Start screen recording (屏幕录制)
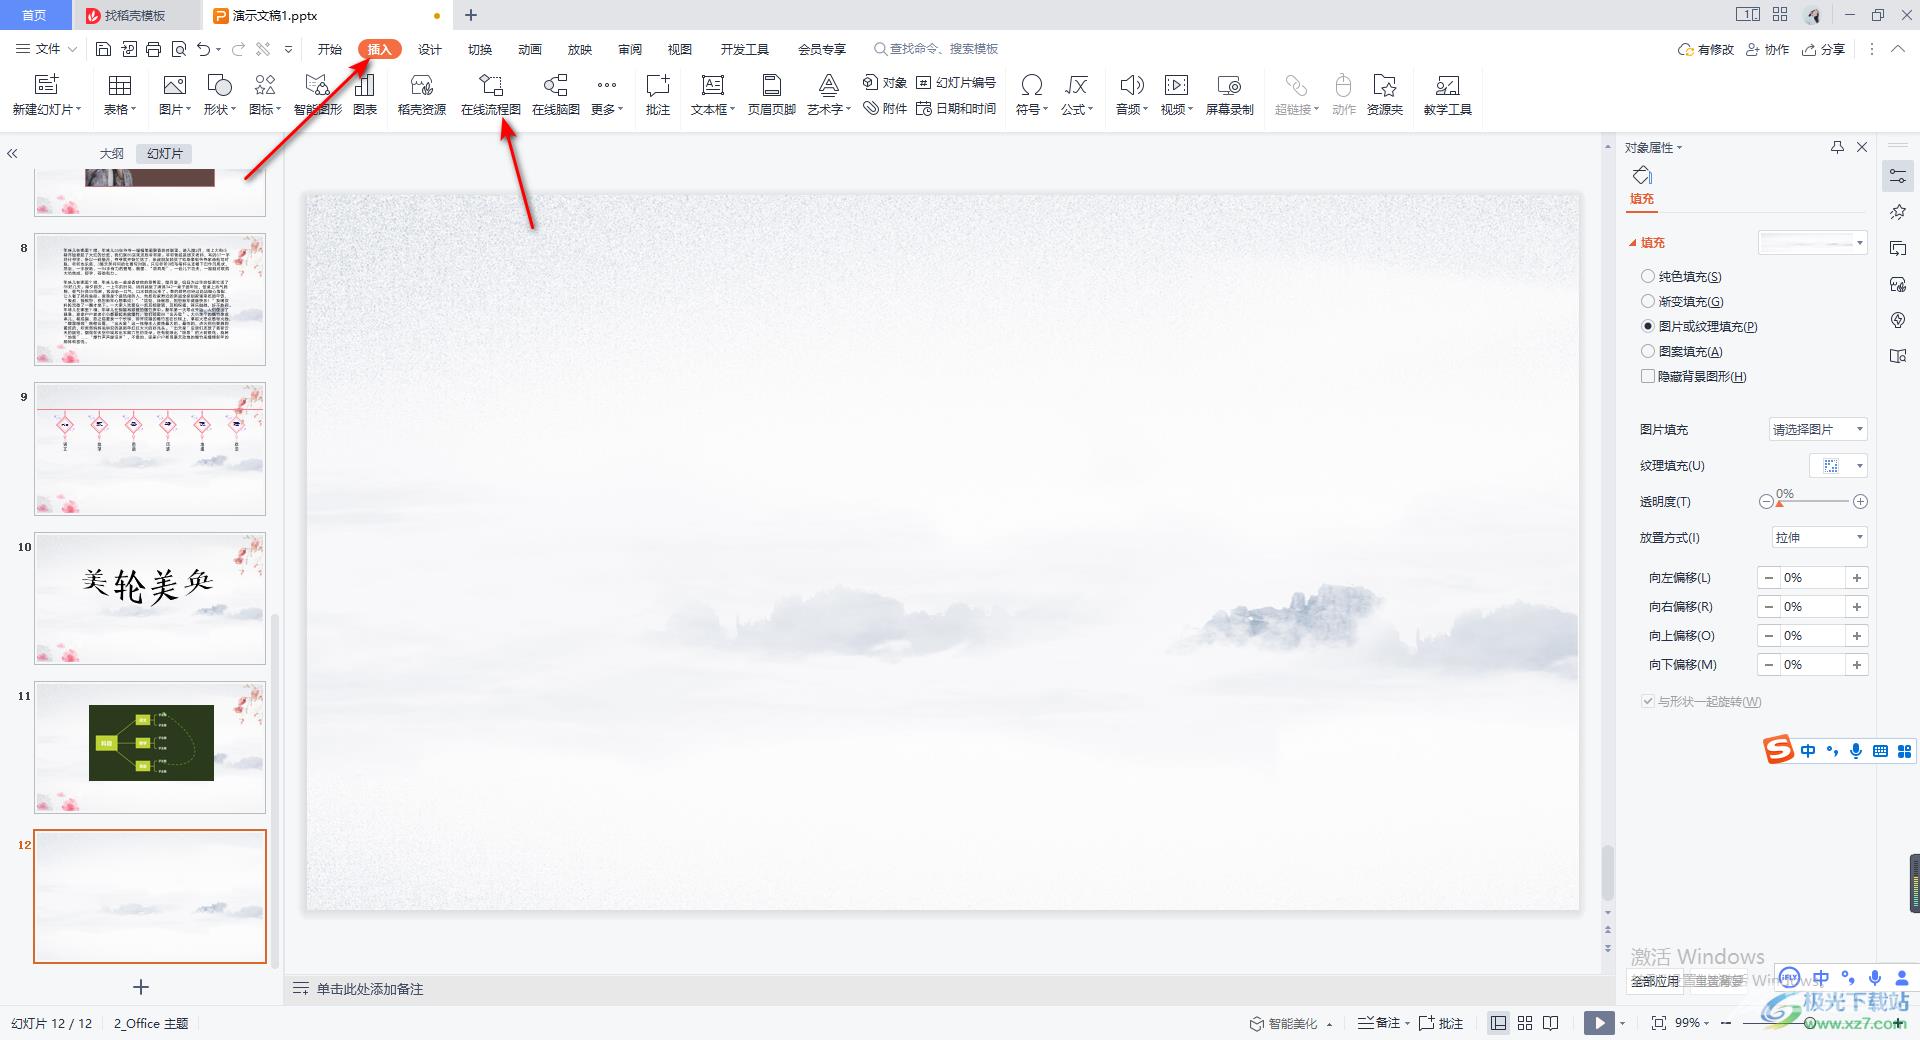Viewport: 1920px width, 1040px height. click(x=1229, y=95)
